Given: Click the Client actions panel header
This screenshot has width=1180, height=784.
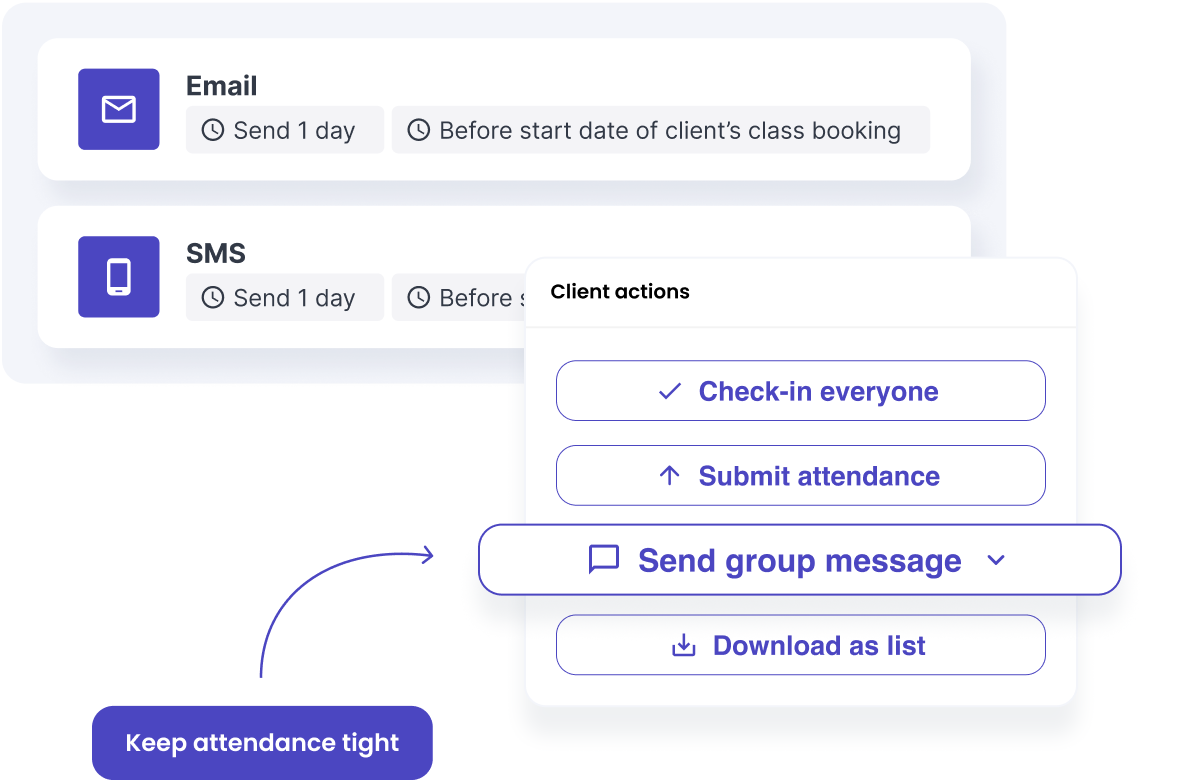Looking at the screenshot, I should tap(620, 292).
